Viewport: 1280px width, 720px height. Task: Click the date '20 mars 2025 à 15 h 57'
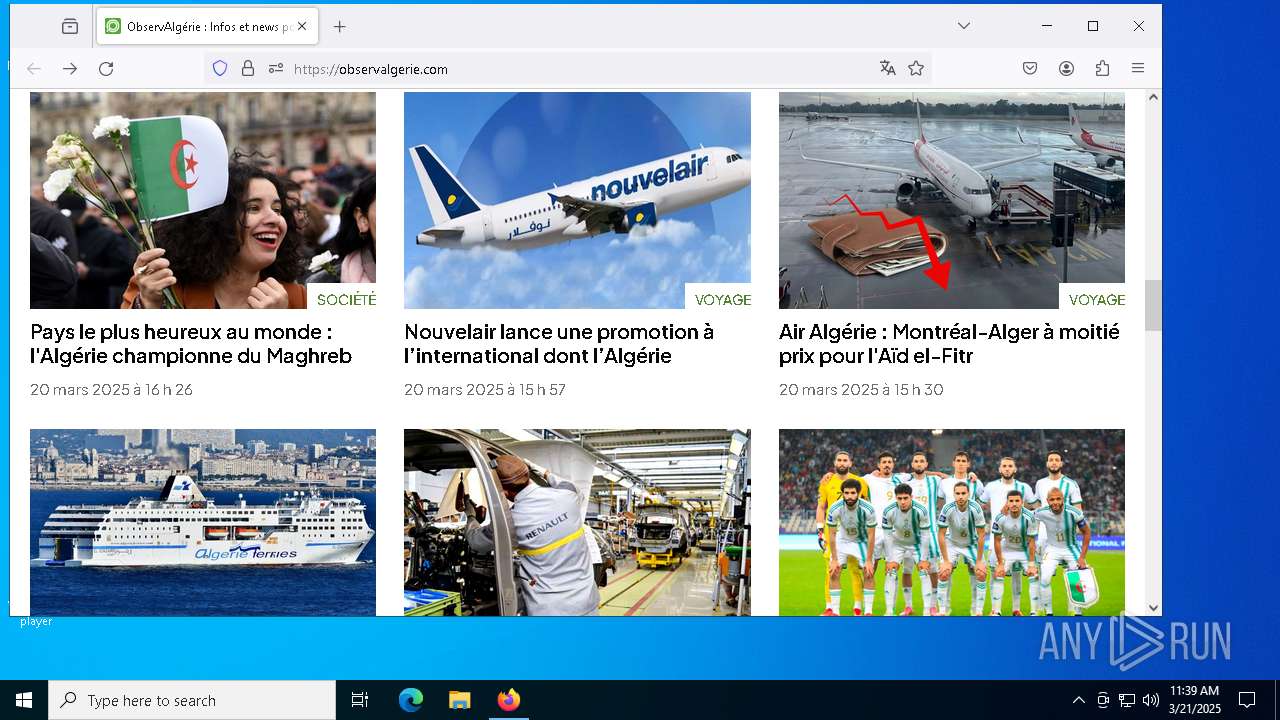click(485, 390)
